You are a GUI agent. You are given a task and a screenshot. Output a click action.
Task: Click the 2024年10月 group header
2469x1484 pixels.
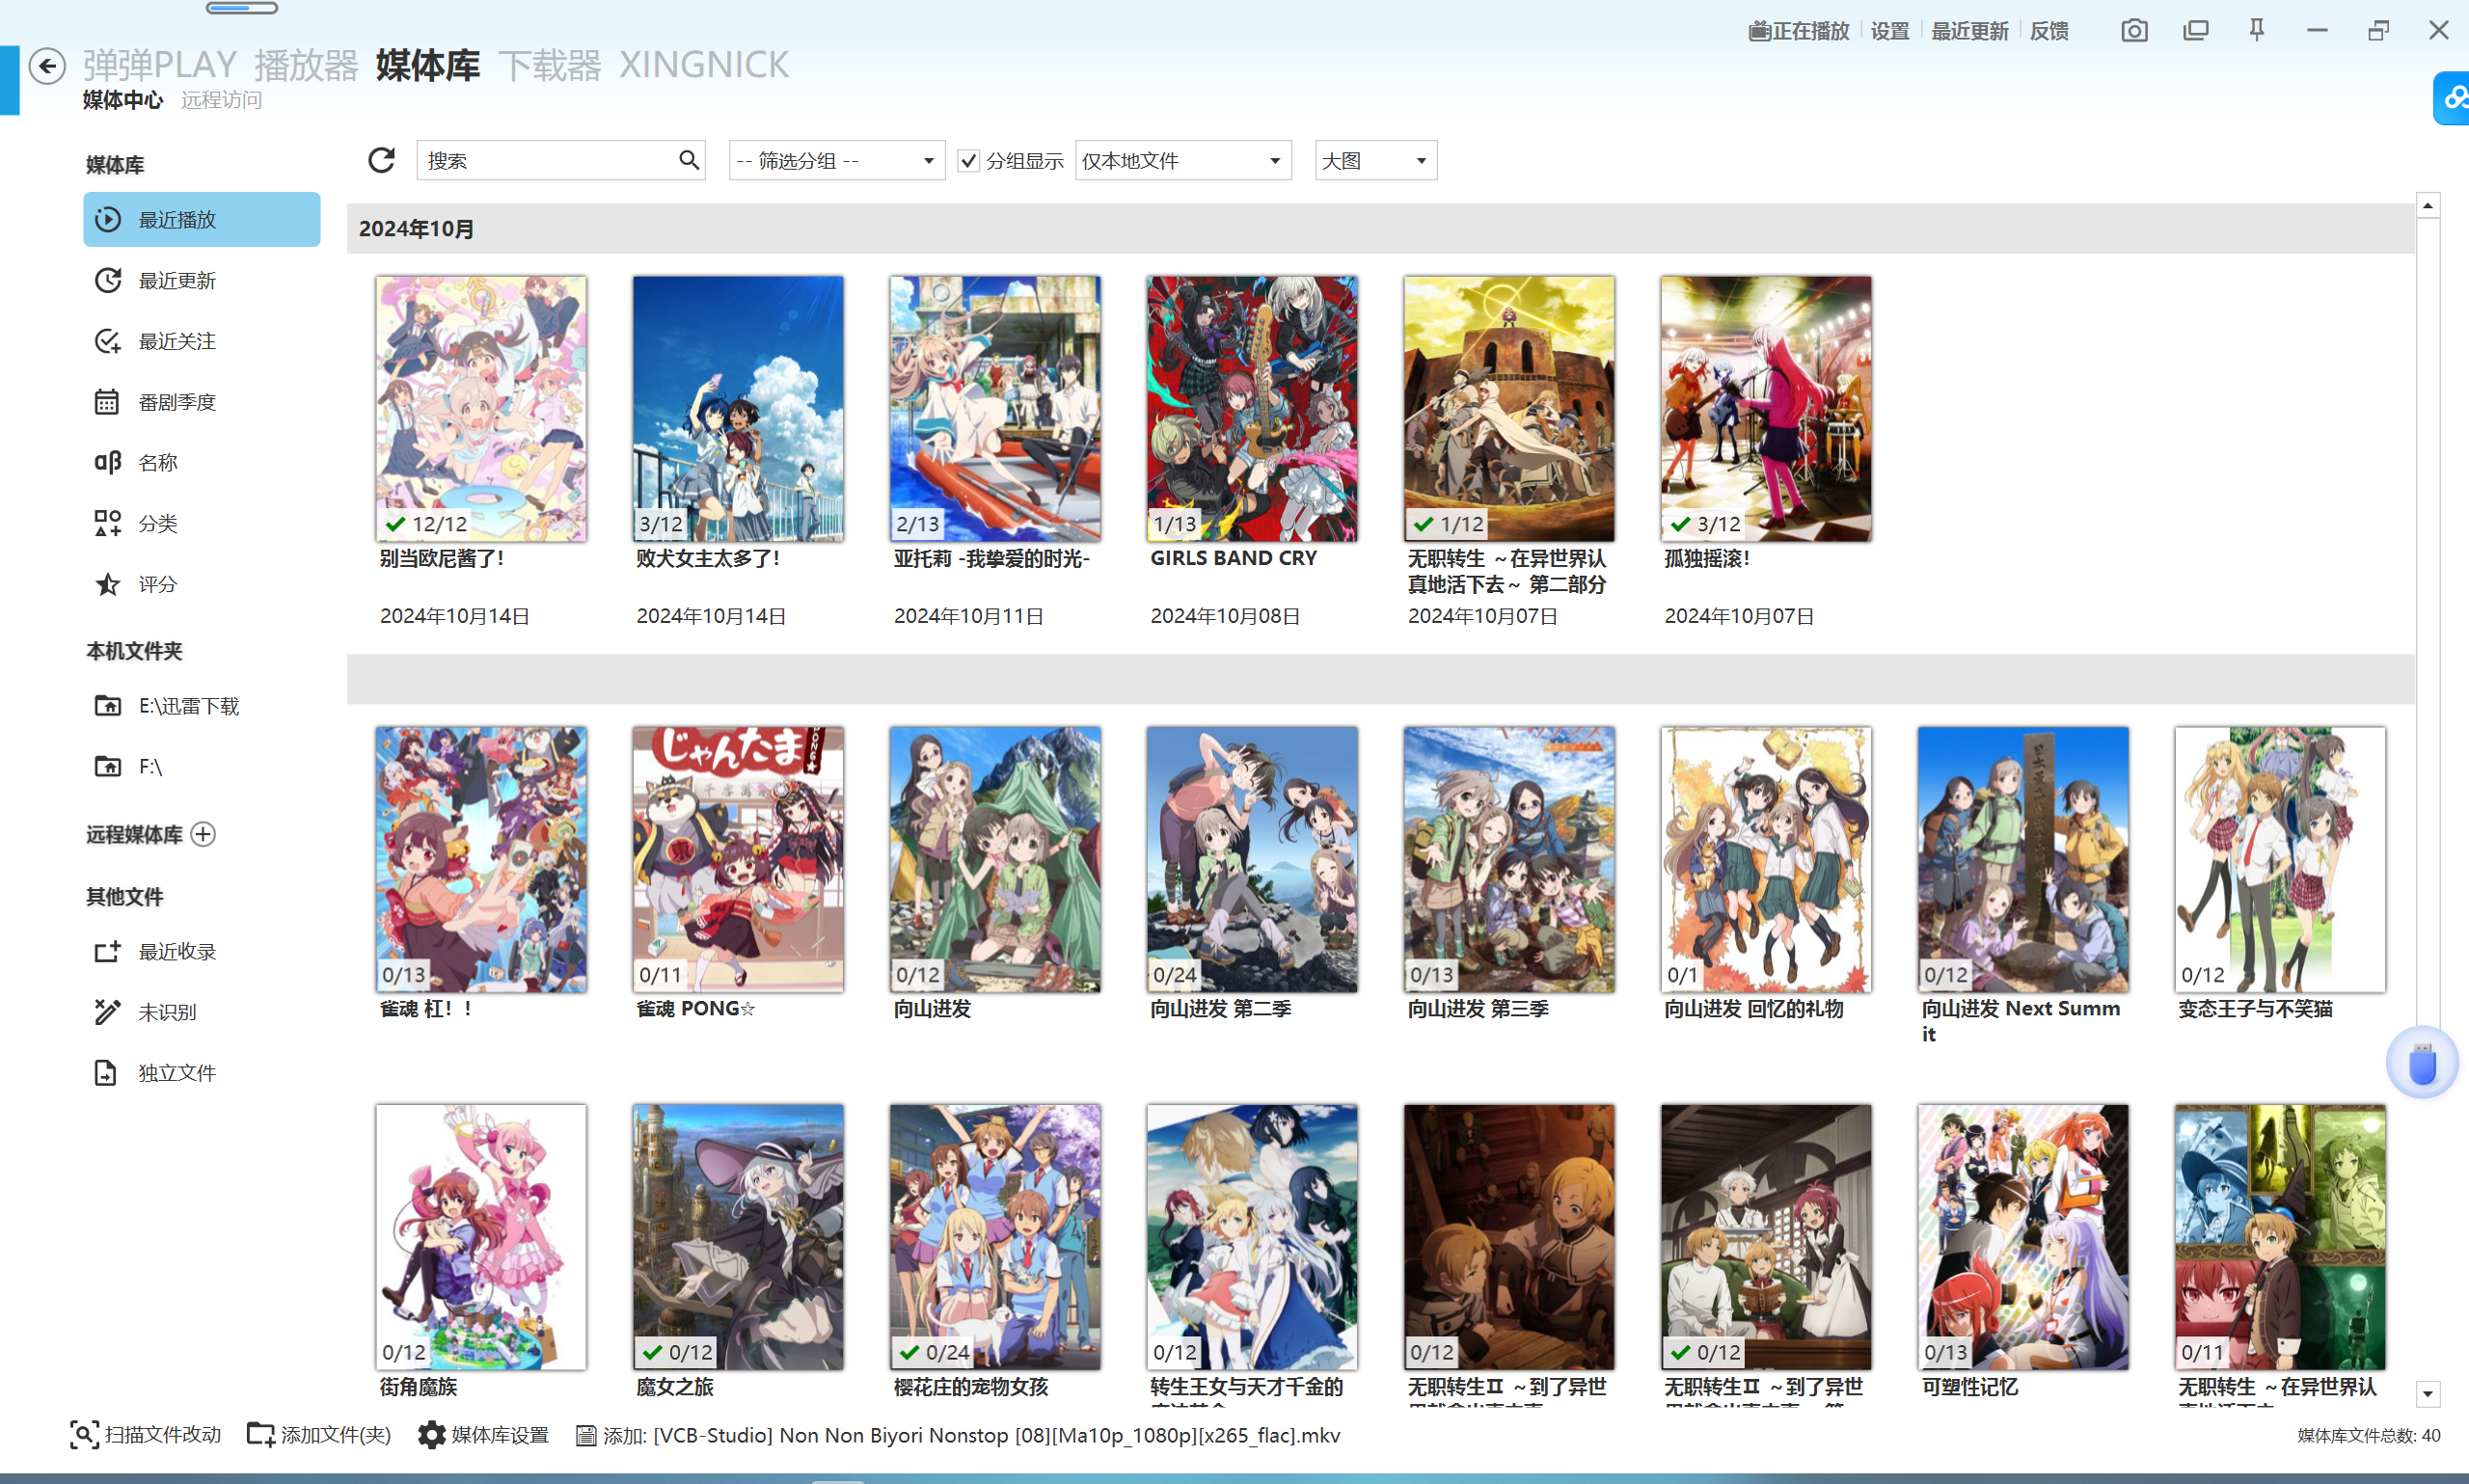1380,229
